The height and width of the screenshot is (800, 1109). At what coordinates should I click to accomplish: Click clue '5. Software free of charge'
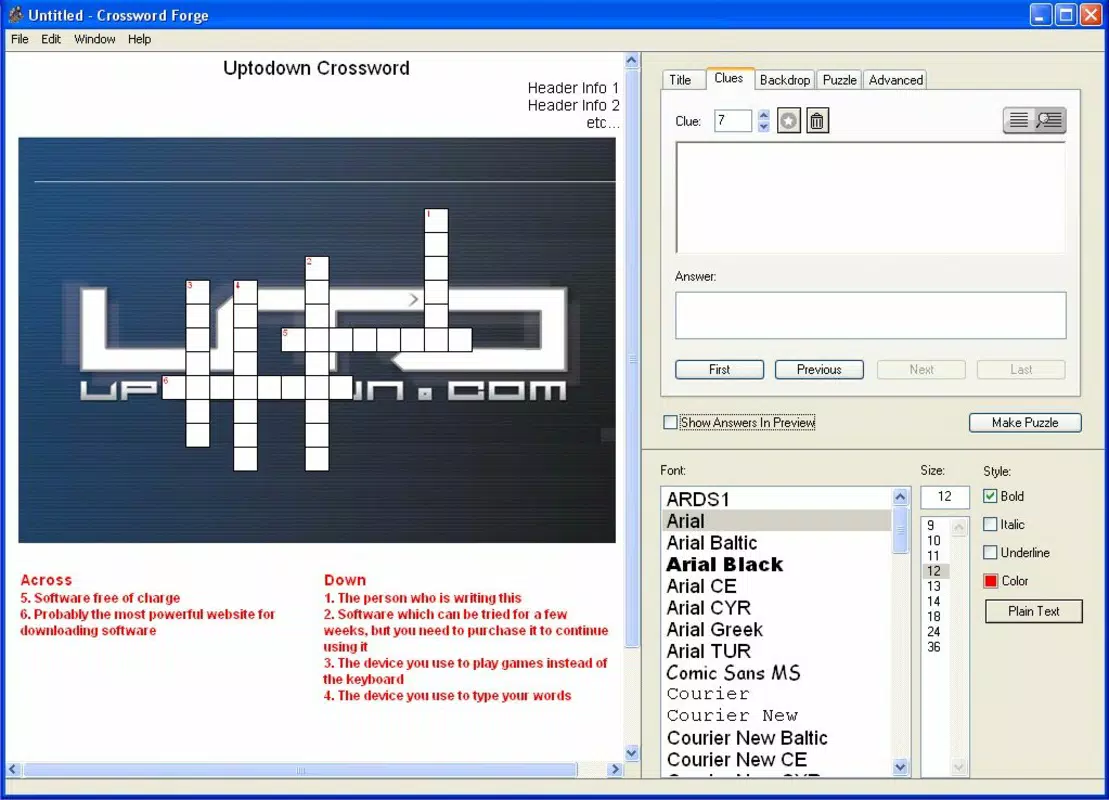click(x=100, y=598)
